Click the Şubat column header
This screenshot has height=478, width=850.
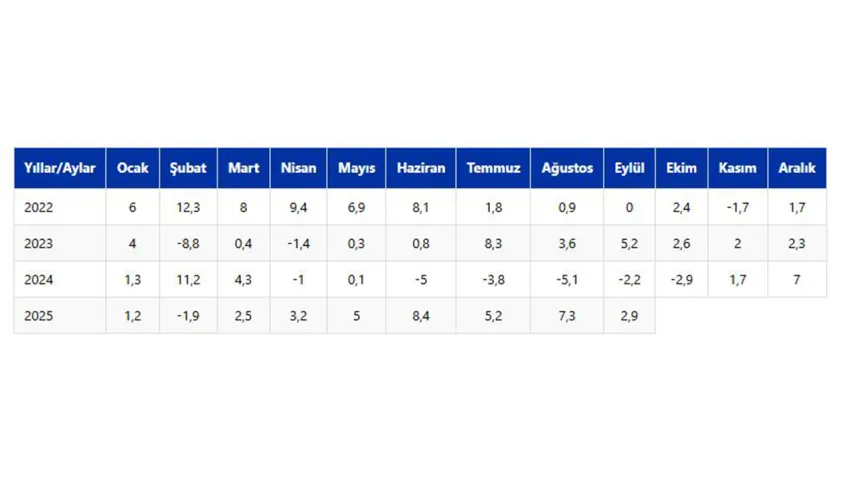coord(188,168)
